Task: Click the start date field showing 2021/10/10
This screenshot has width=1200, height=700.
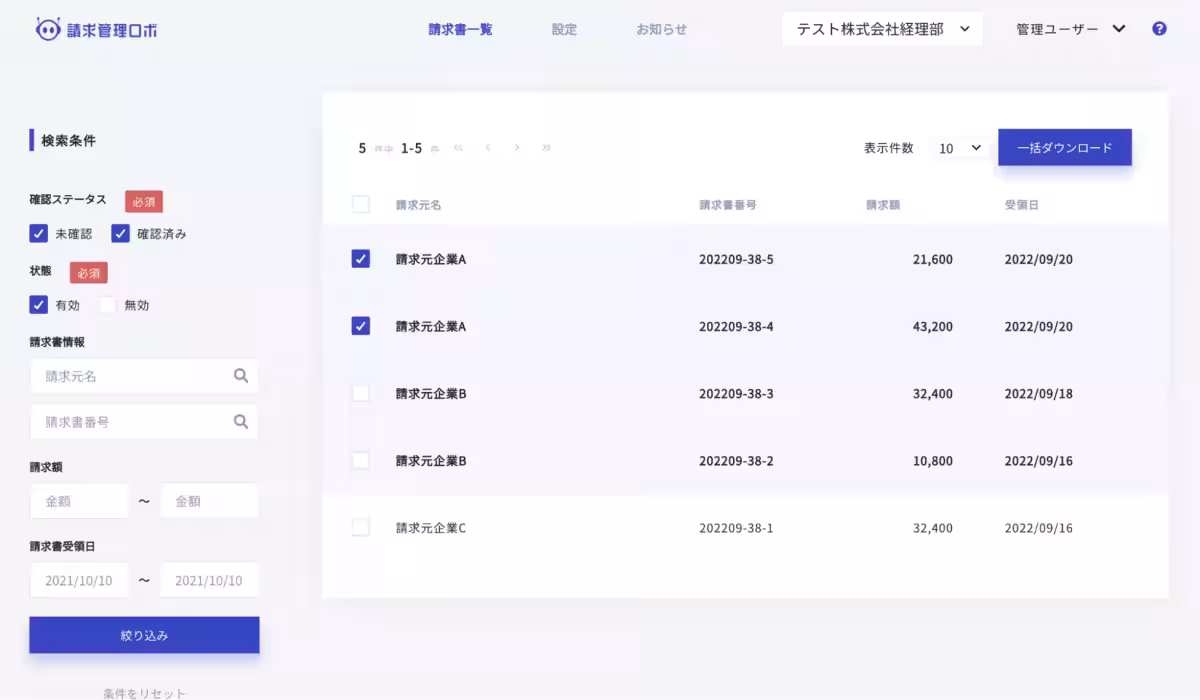Action: 79,579
